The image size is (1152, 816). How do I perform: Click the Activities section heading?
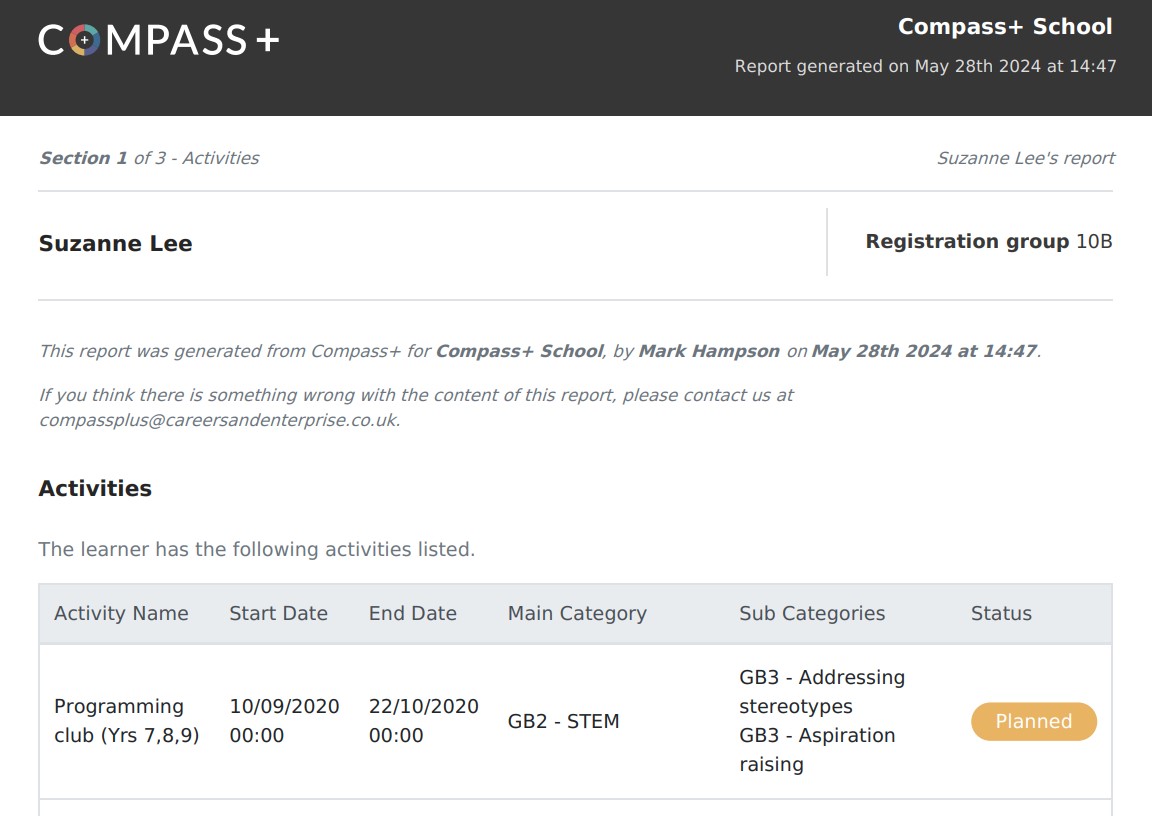tap(95, 489)
